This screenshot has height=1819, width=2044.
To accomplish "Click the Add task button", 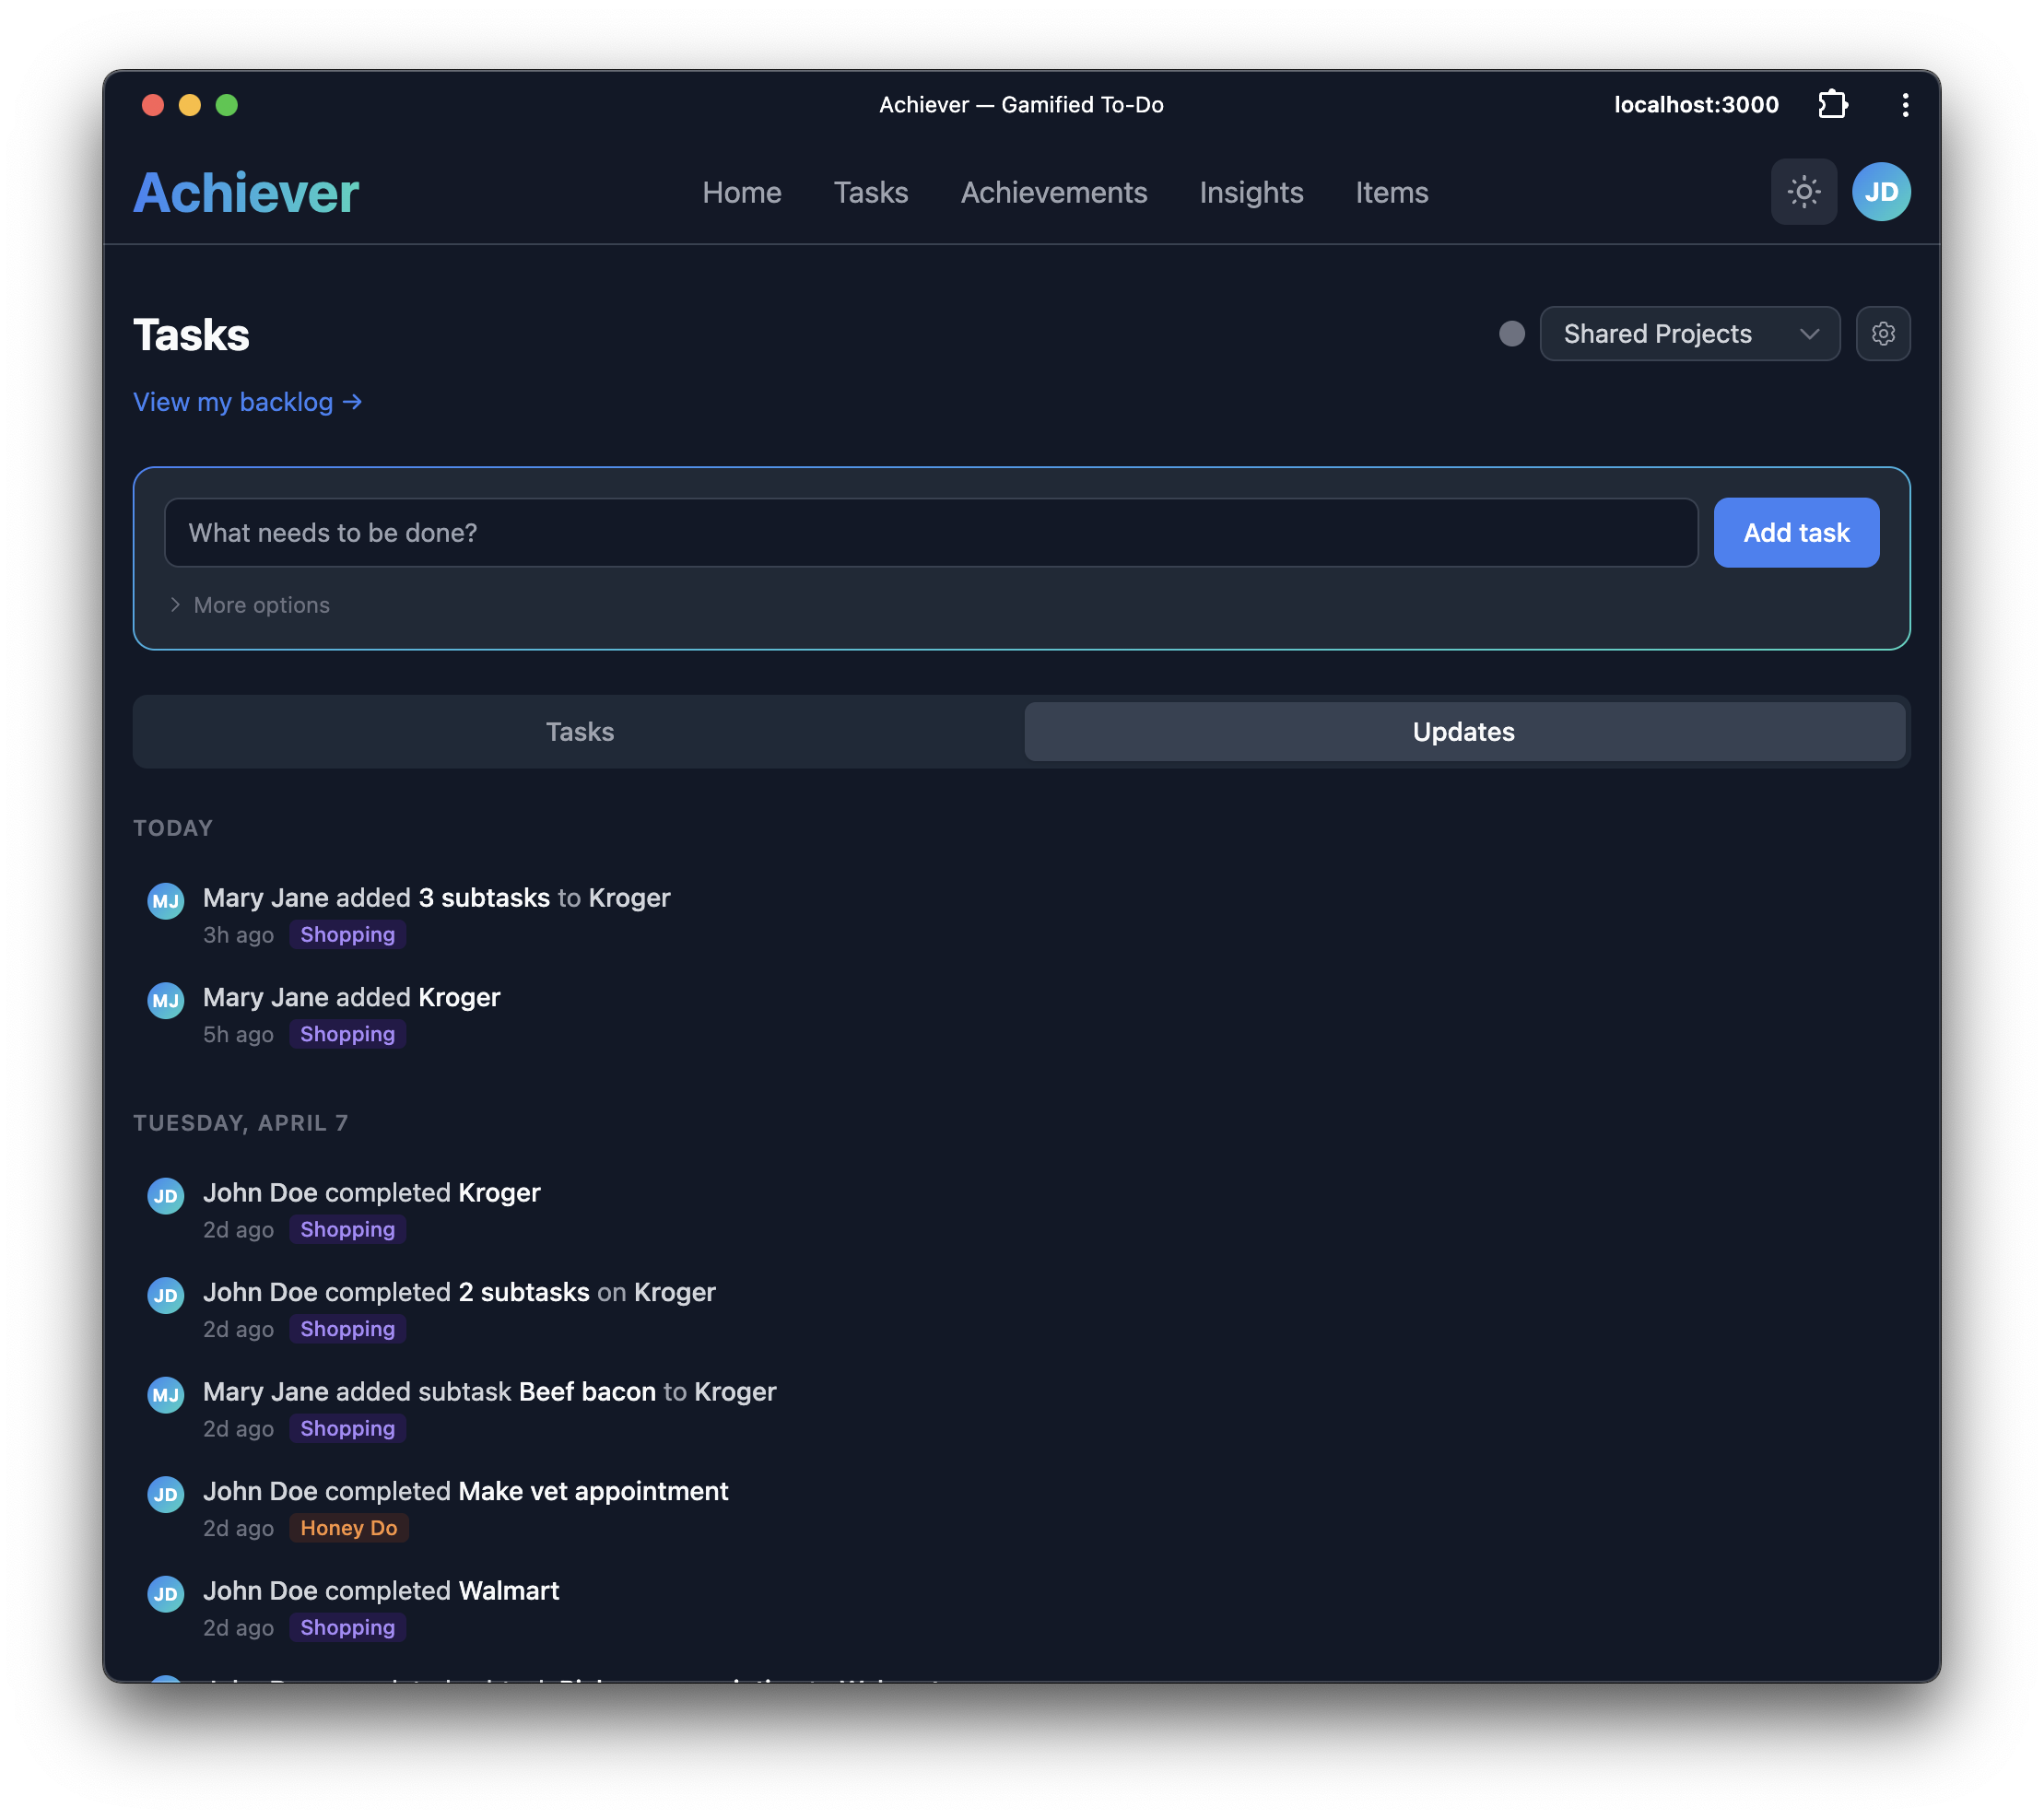I will pos(1796,533).
